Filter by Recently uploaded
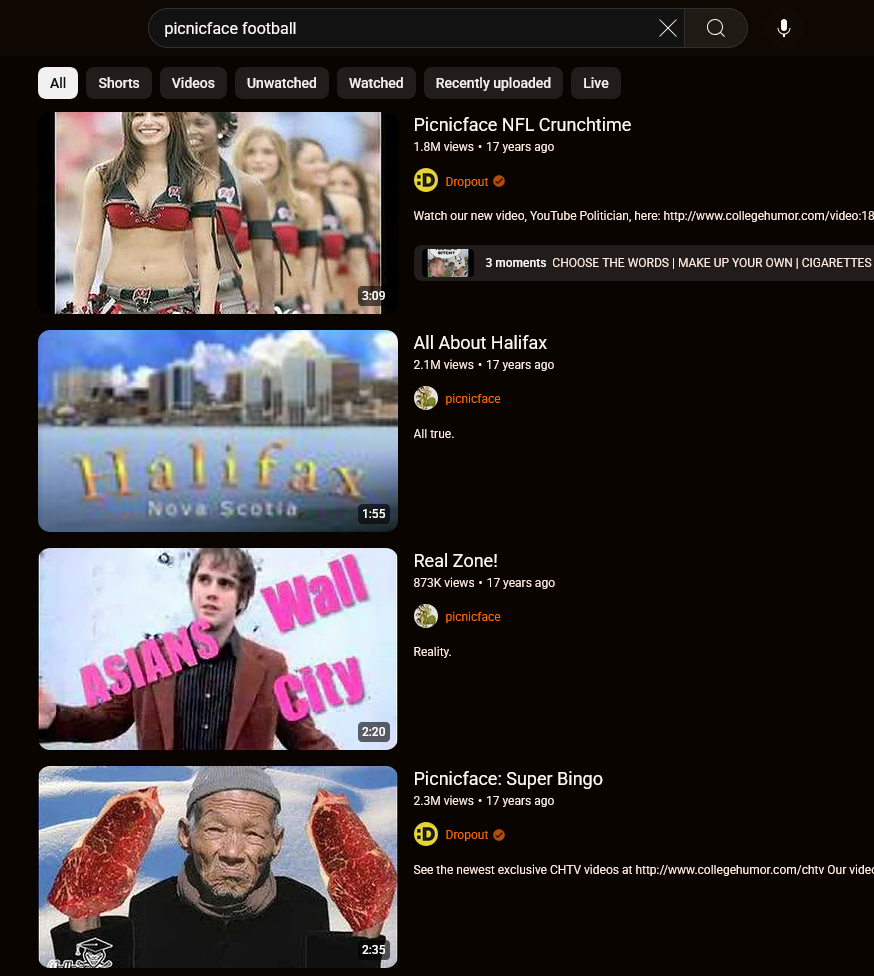874x976 pixels. (x=493, y=83)
